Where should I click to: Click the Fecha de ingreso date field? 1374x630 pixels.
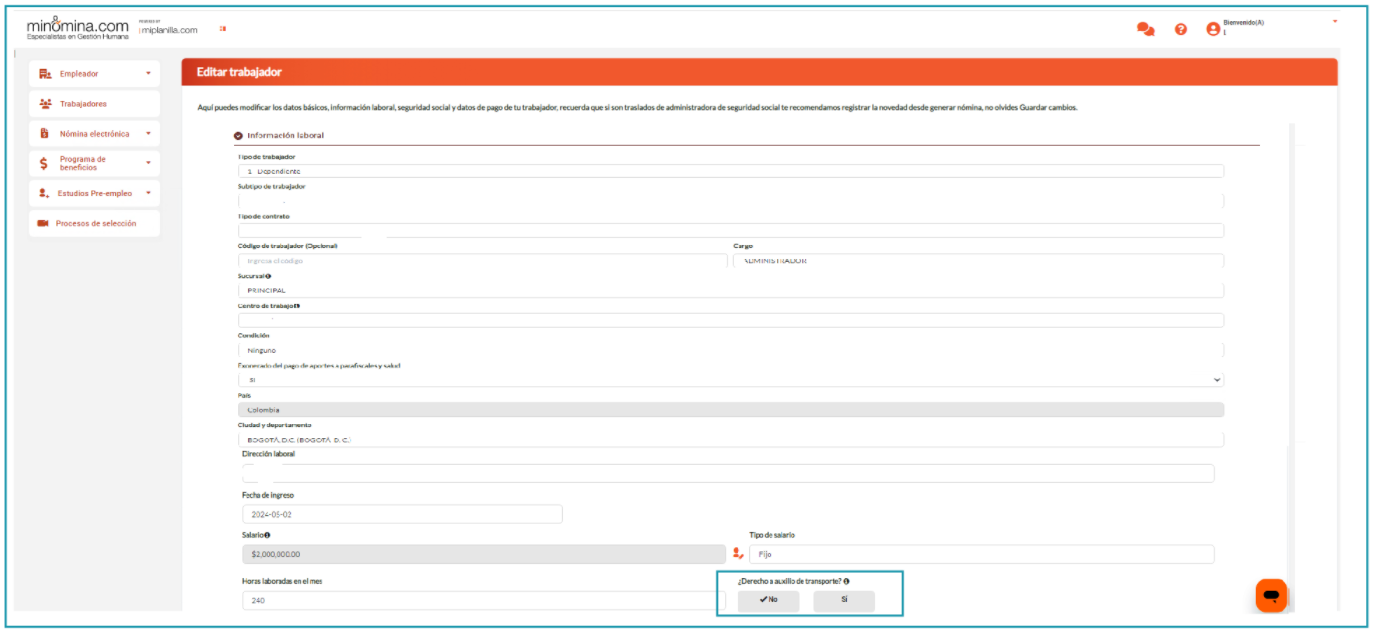coord(402,514)
